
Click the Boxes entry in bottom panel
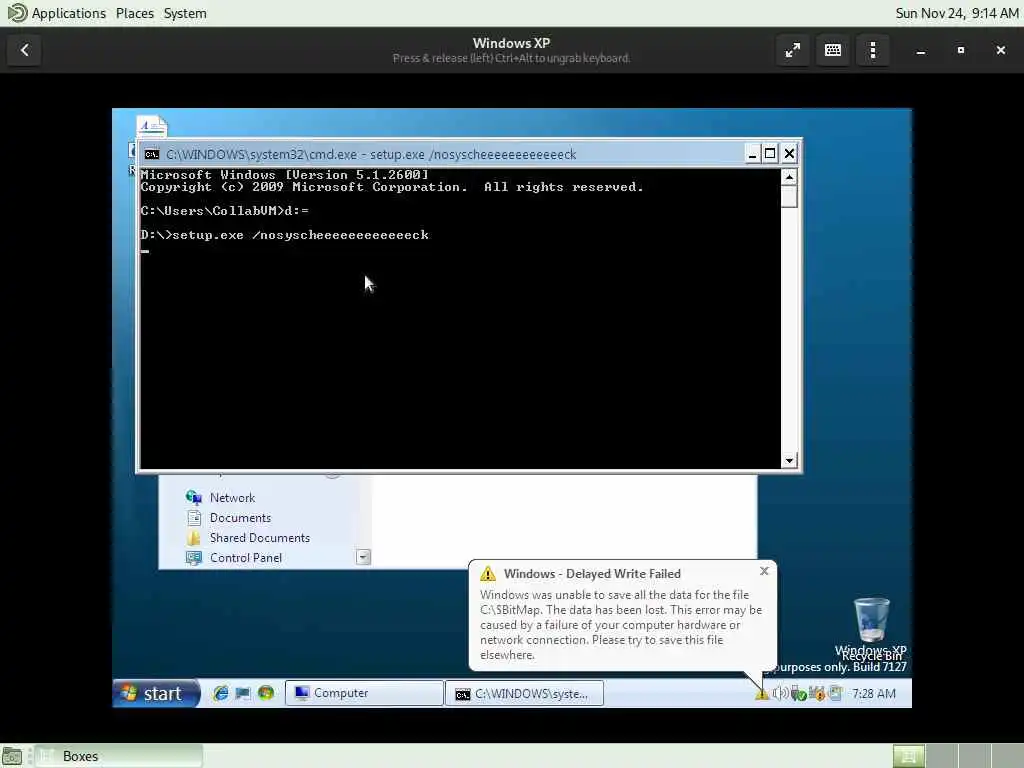[x=118, y=756]
